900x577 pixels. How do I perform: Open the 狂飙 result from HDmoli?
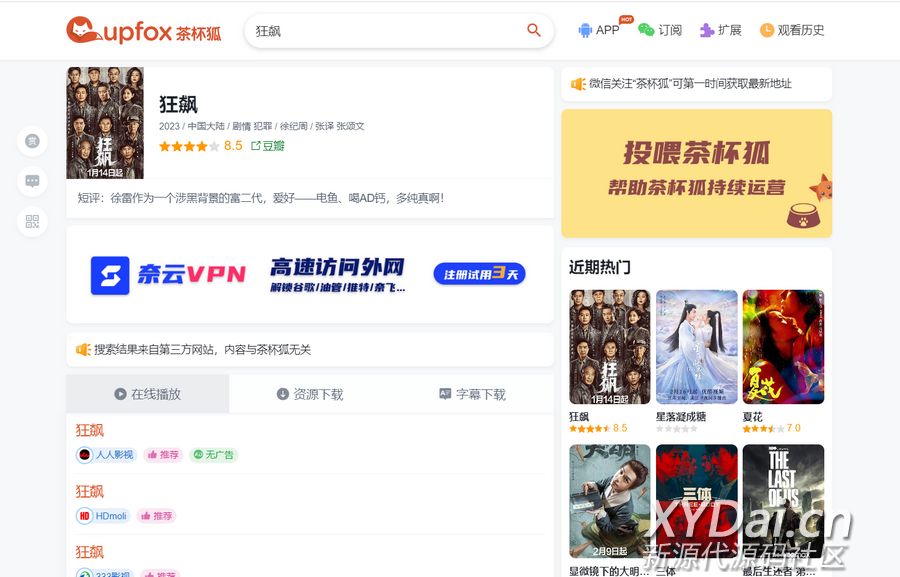tap(90, 491)
